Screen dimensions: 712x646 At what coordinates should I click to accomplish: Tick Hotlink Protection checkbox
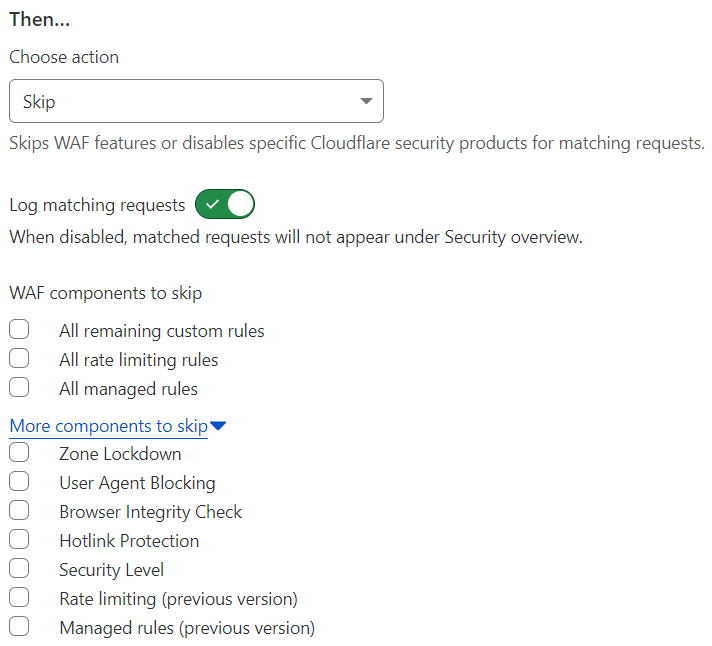click(x=19, y=540)
